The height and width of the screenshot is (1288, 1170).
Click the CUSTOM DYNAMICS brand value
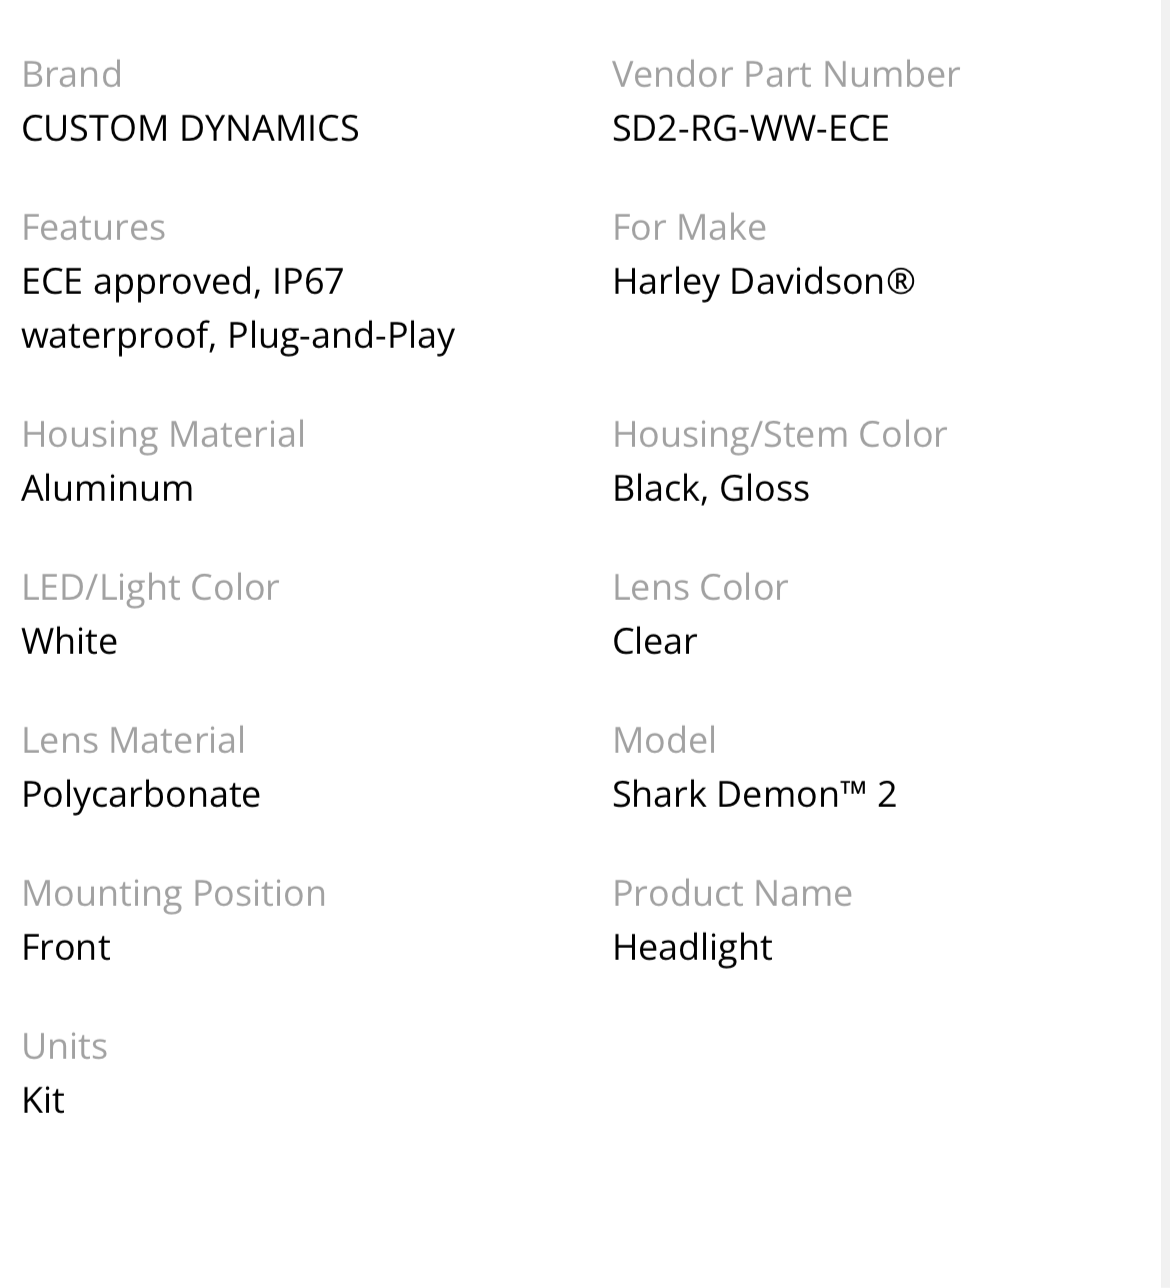[x=190, y=128]
